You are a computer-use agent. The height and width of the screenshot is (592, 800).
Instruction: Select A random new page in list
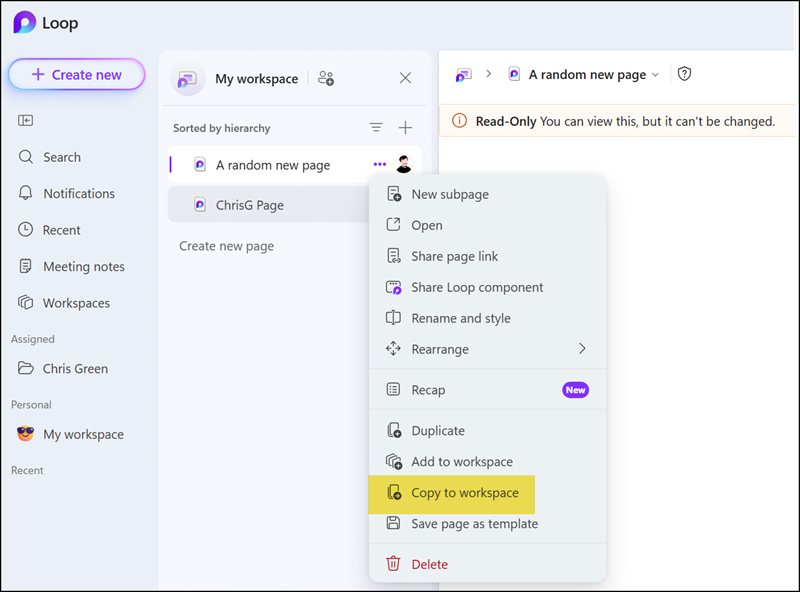[x=273, y=165]
